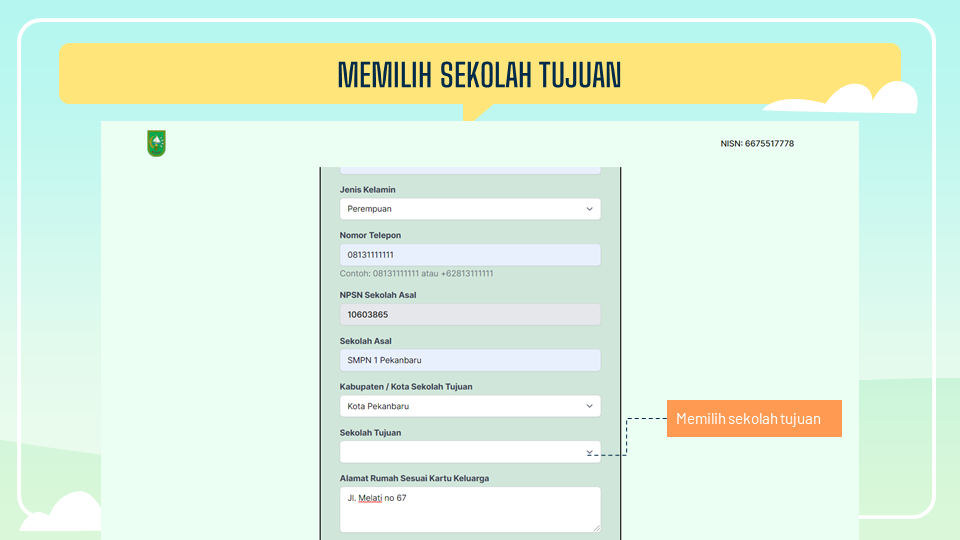Image resolution: width=960 pixels, height=540 pixels.
Task: Click the resize handle of the Alamat textarea
Action: [x=596, y=527]
